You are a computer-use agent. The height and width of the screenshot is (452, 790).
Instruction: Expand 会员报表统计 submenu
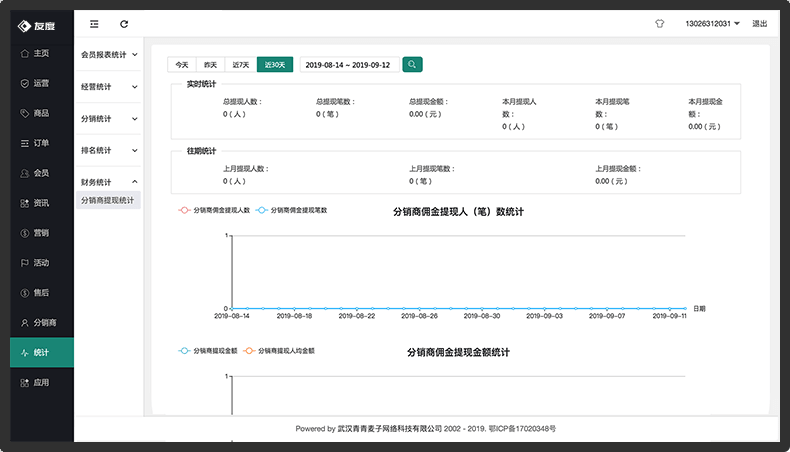(109, 54)
